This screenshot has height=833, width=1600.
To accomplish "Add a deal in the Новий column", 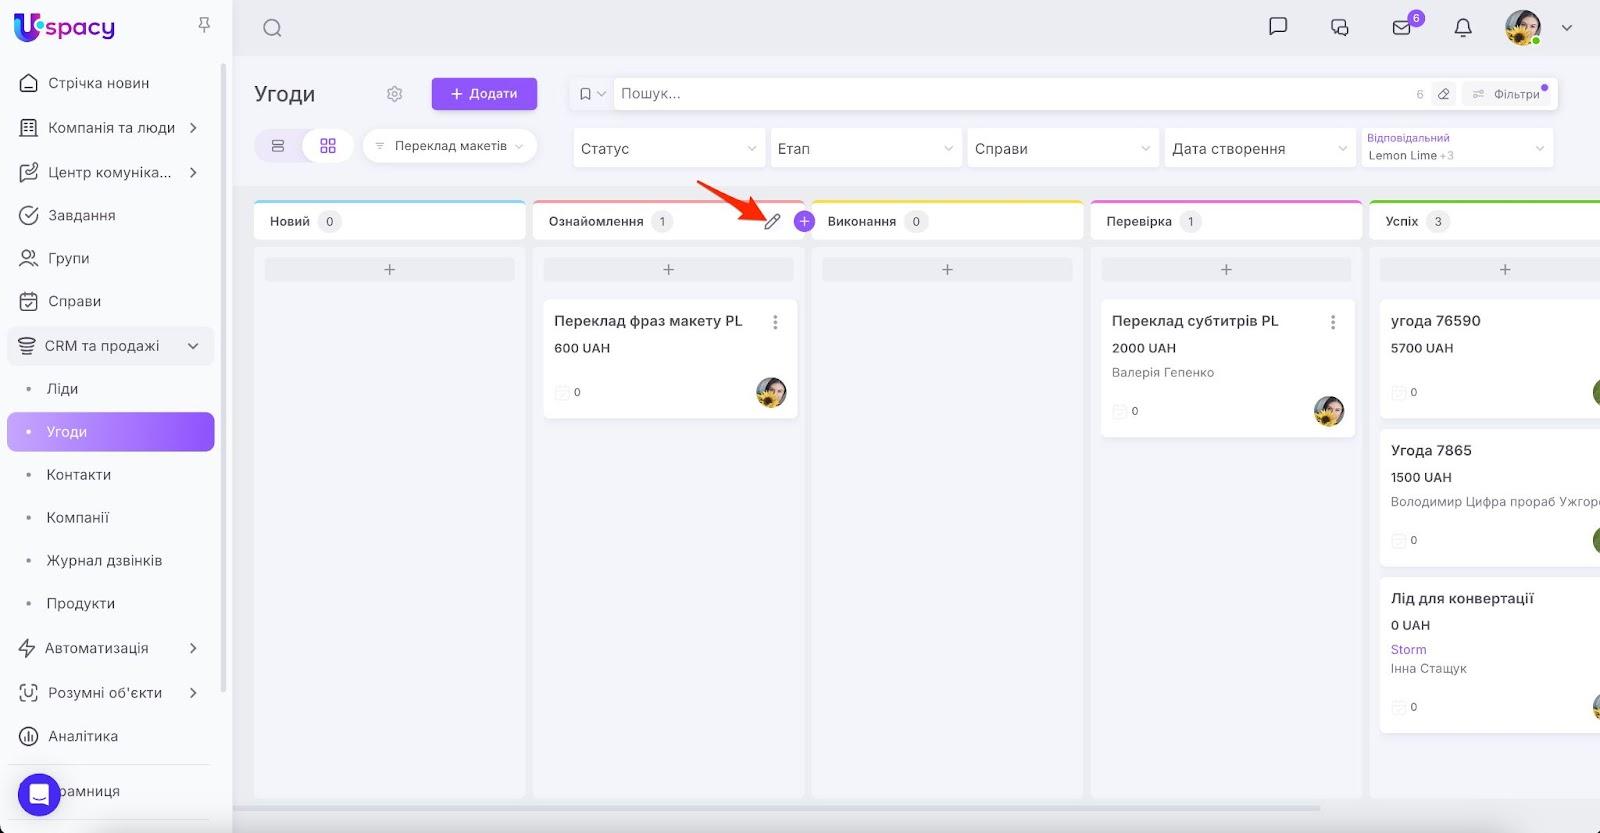I will (390, 270).
